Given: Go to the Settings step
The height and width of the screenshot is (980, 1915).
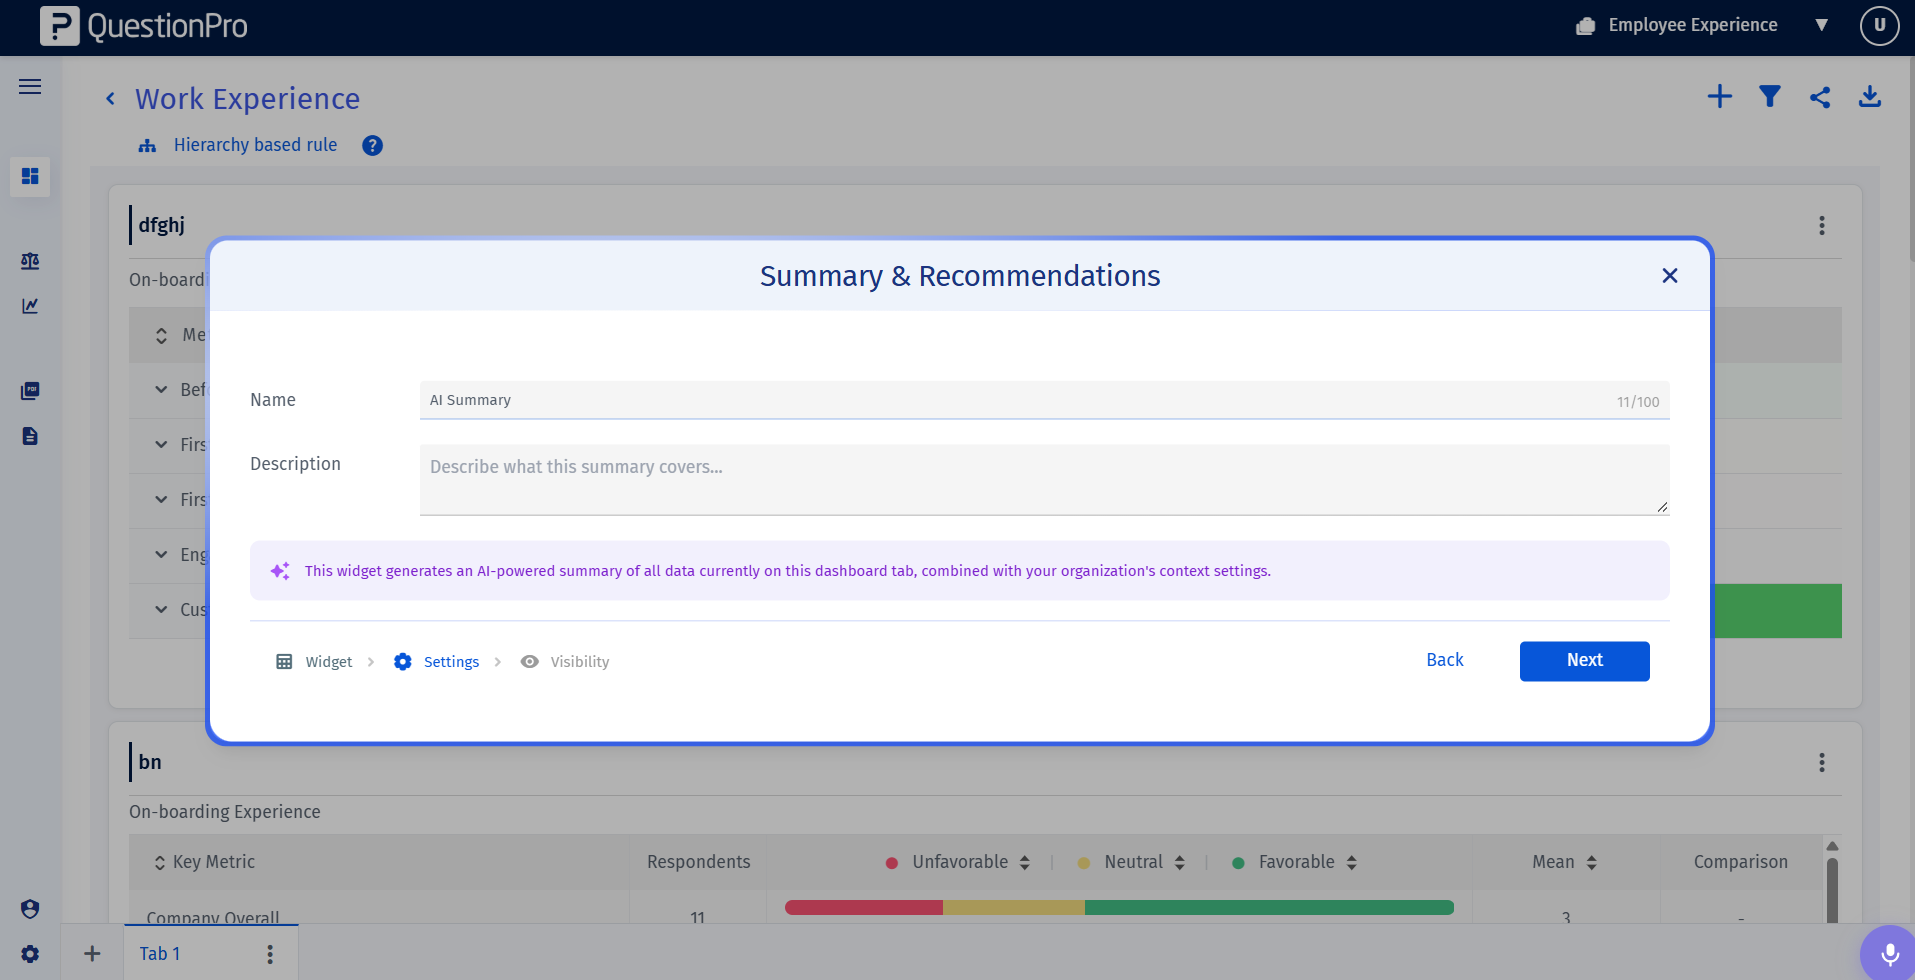Looking at the screenshot, I should pyautogui.click(x=436, y=662).
